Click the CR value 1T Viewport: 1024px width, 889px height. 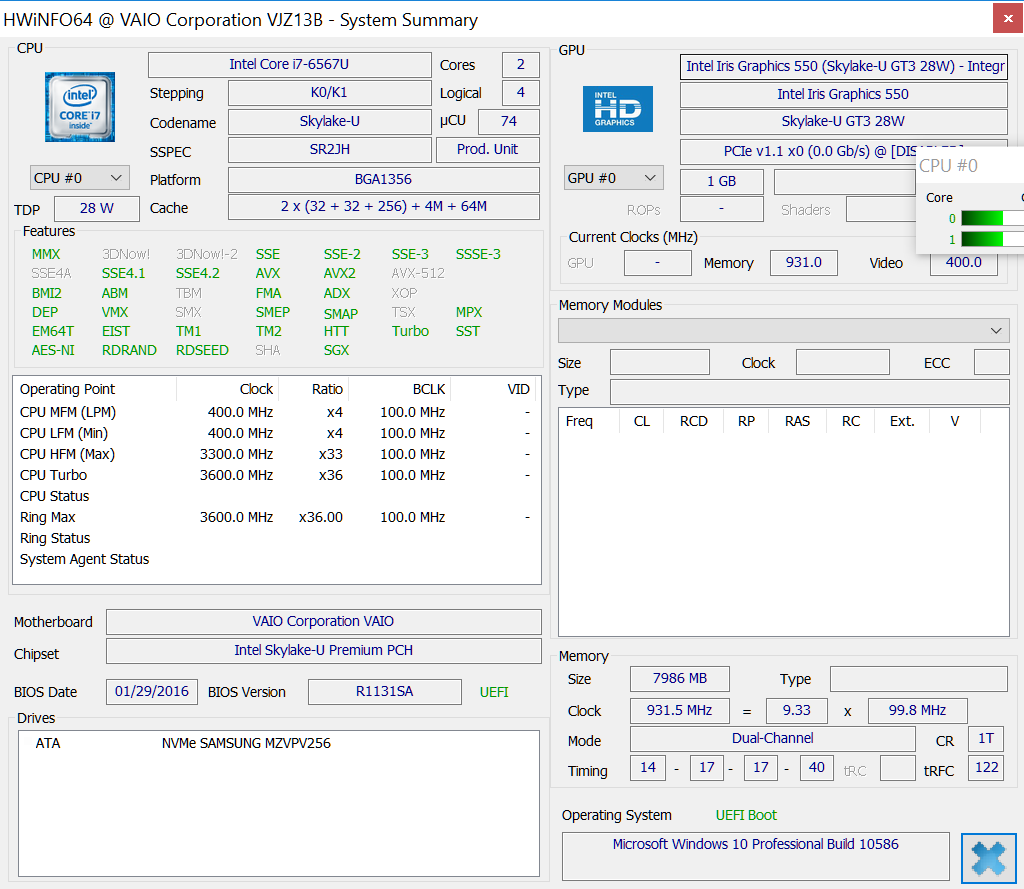pos(986,739)
